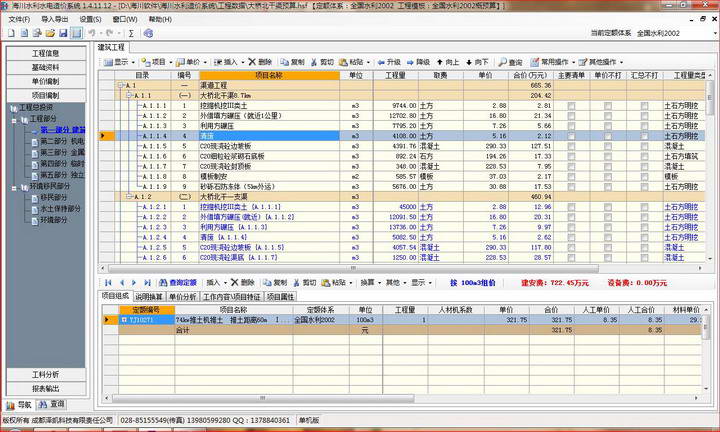Image resolution: width=720 pixels, height=432 pixels.
Task: Click the 向下 move down icon
Action: [x=469, y=62]
